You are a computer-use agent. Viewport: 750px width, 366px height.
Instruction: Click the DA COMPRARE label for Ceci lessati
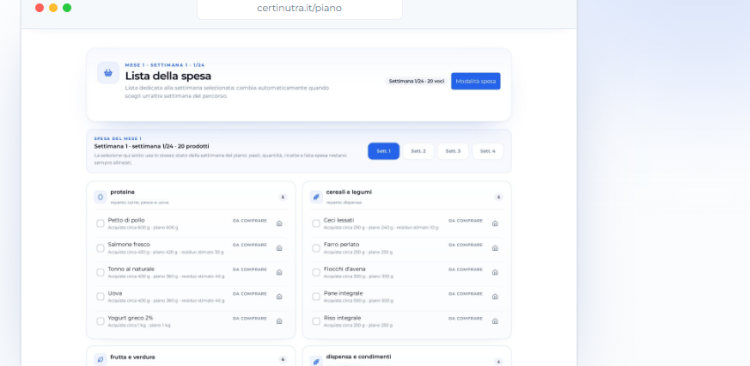[x=465, y=221]
